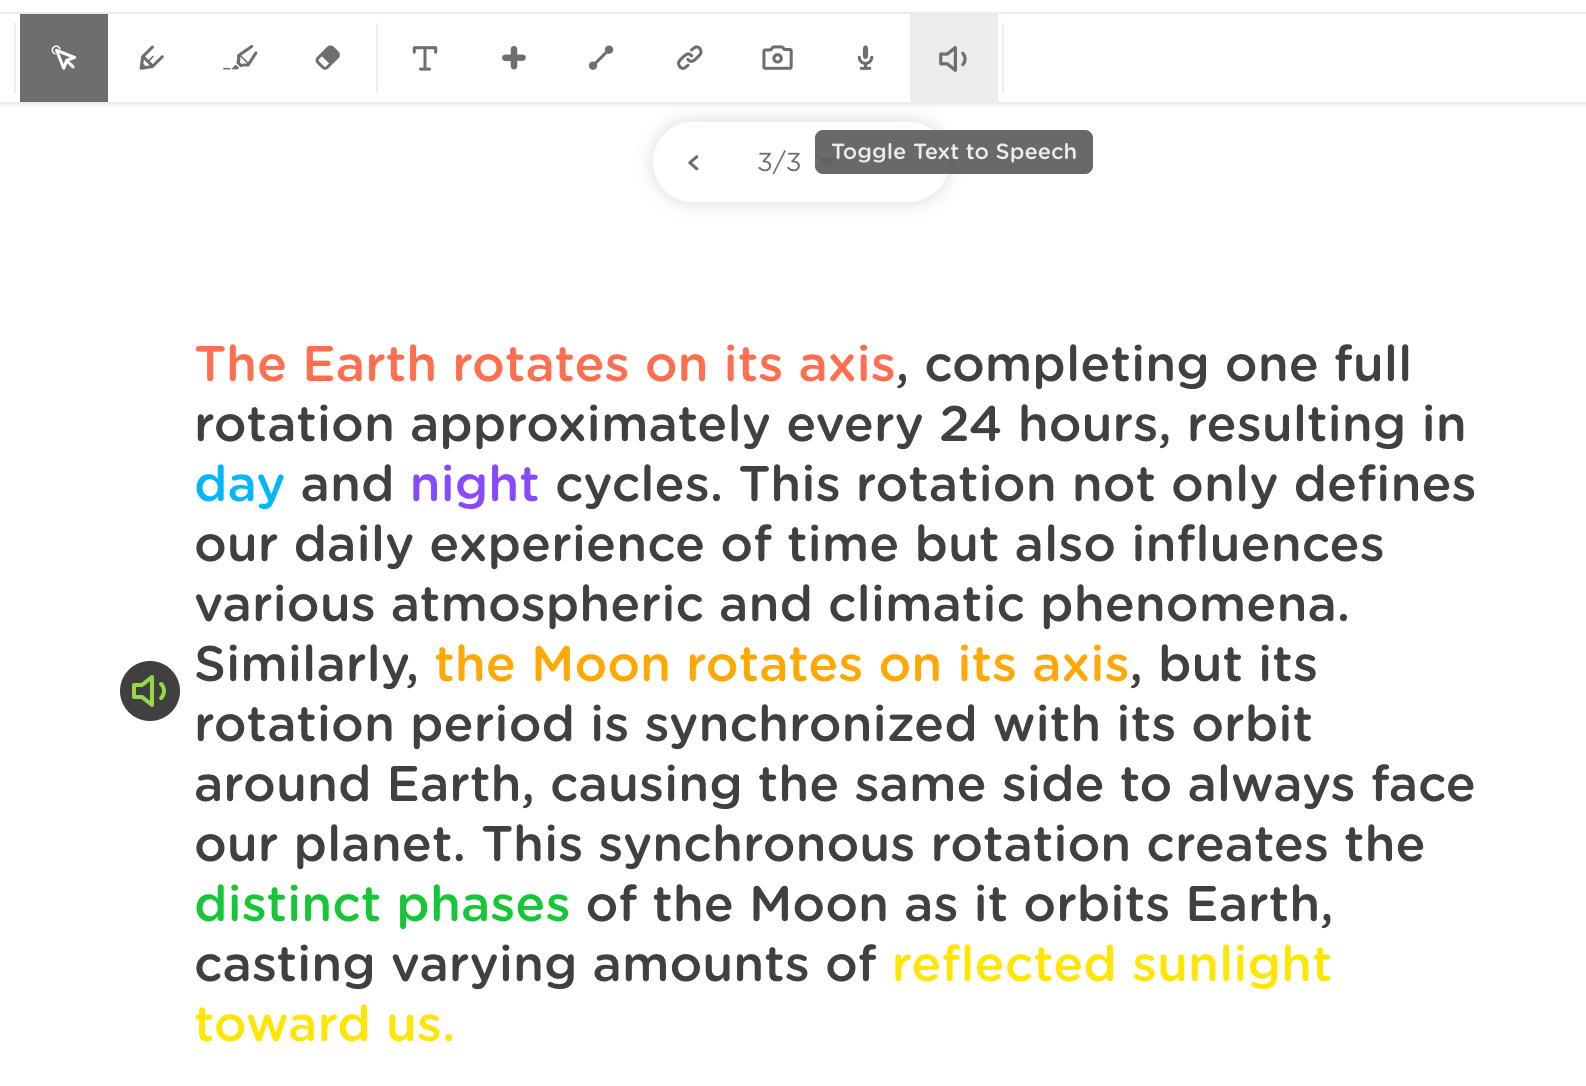Play paragraph audio with green speaker button
1586x1086 pixels.
(x=150, y=691)
